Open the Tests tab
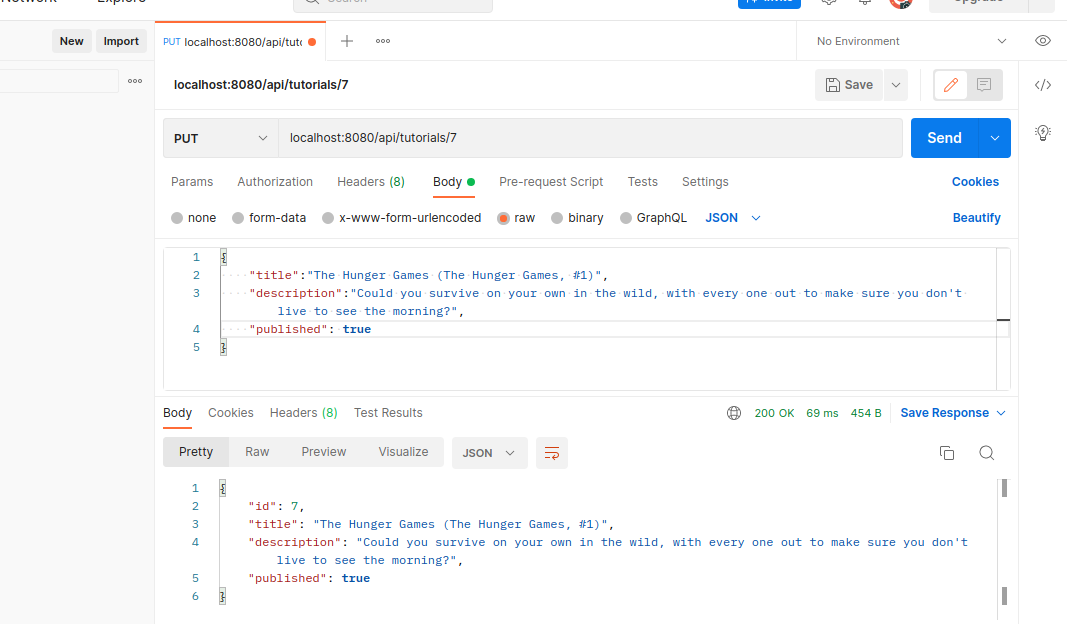Screen dimensions: 1067x624 642,182
